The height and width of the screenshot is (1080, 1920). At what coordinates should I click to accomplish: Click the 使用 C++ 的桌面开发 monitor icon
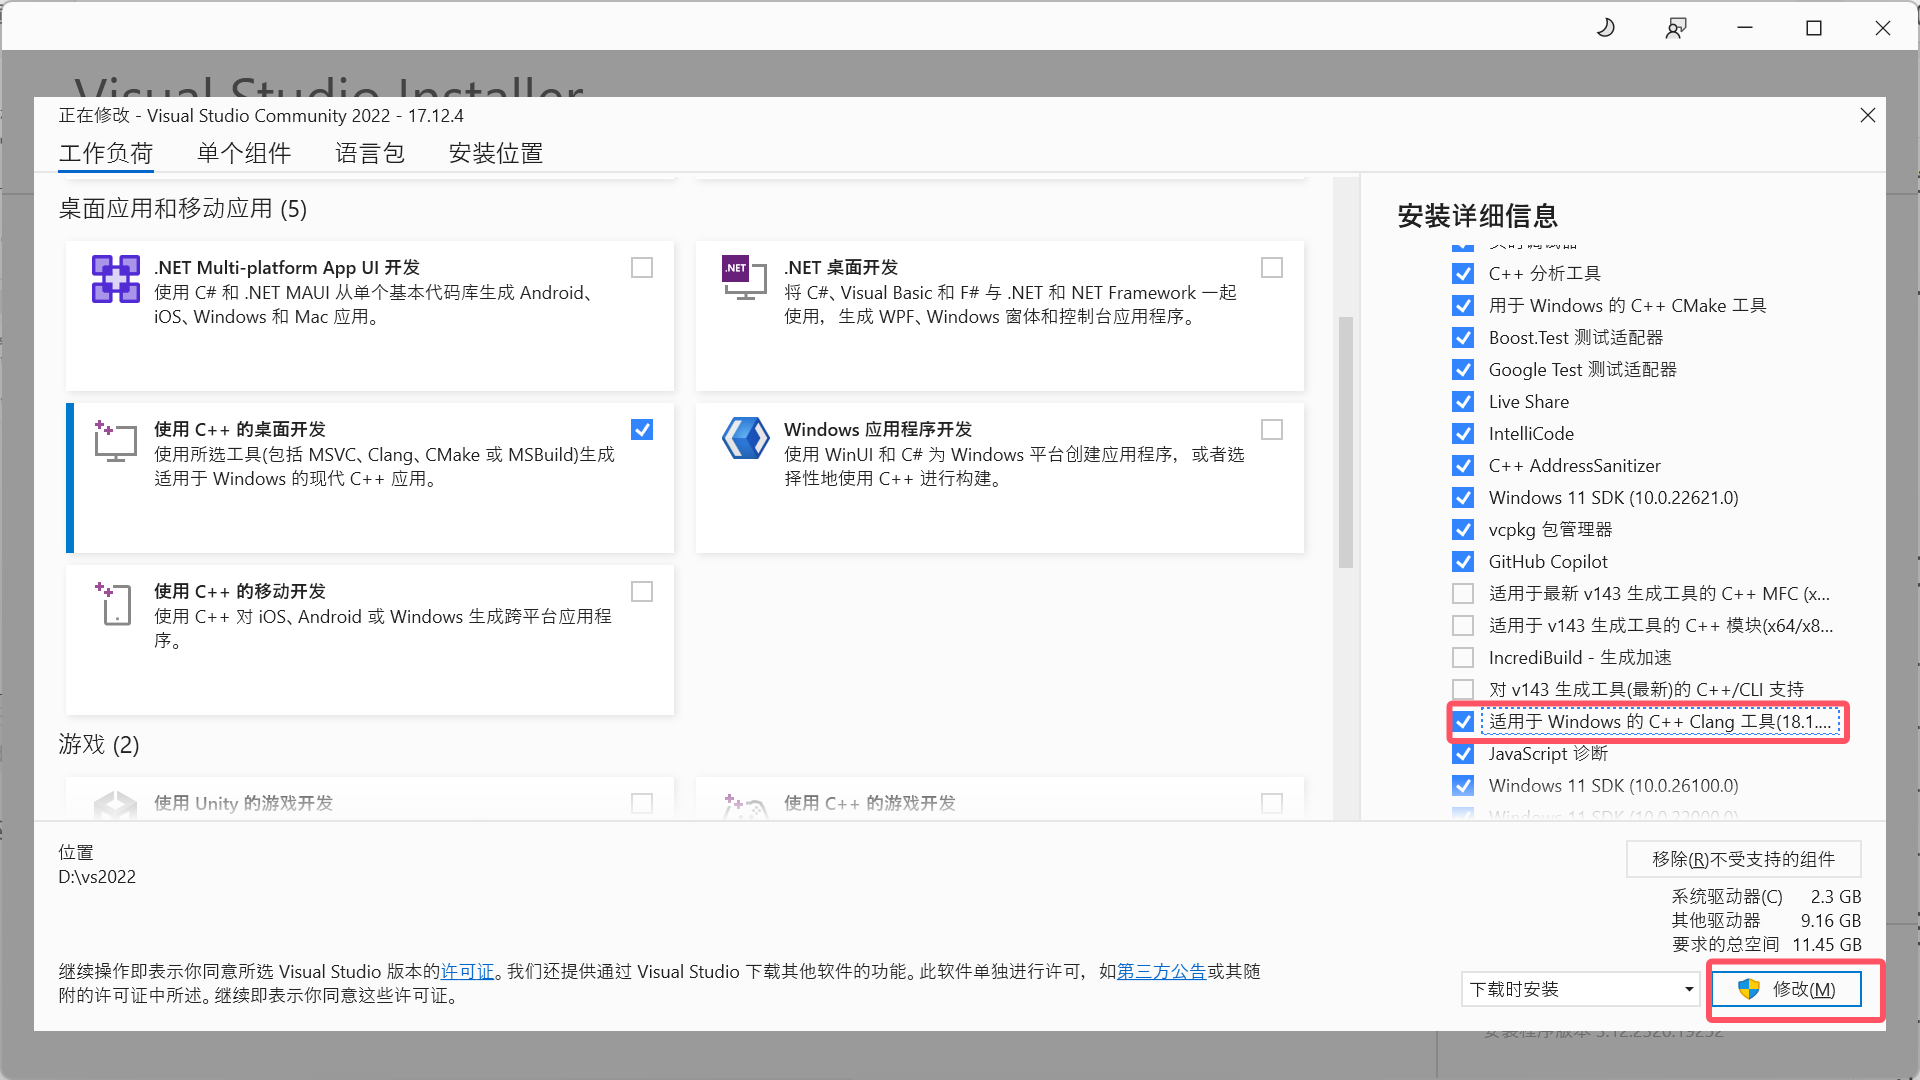(x=114, y=441)
